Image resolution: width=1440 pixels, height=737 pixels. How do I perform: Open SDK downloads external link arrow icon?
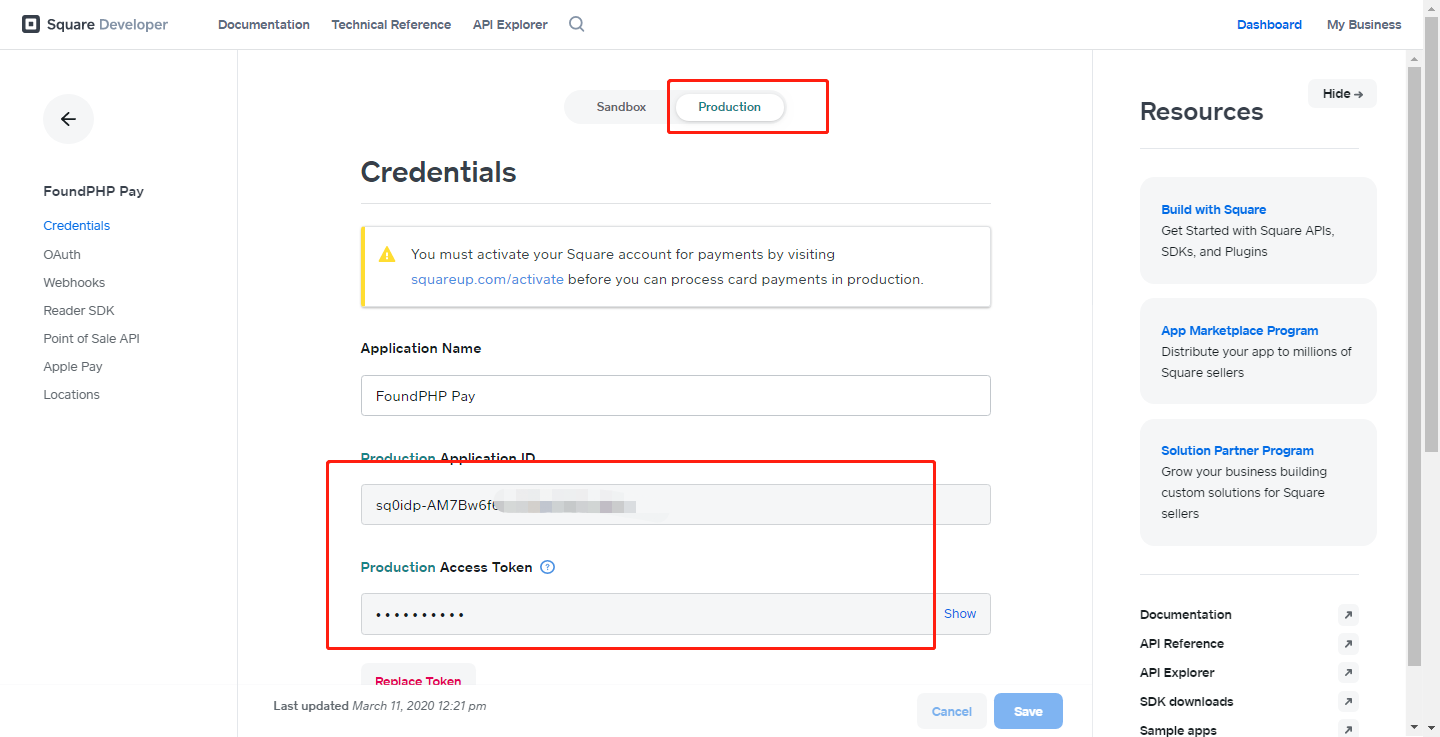coord(1348,702)
